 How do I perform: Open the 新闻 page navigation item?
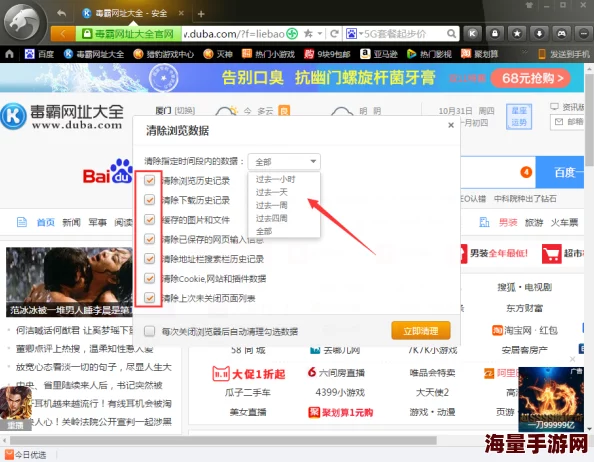[71, 222]
